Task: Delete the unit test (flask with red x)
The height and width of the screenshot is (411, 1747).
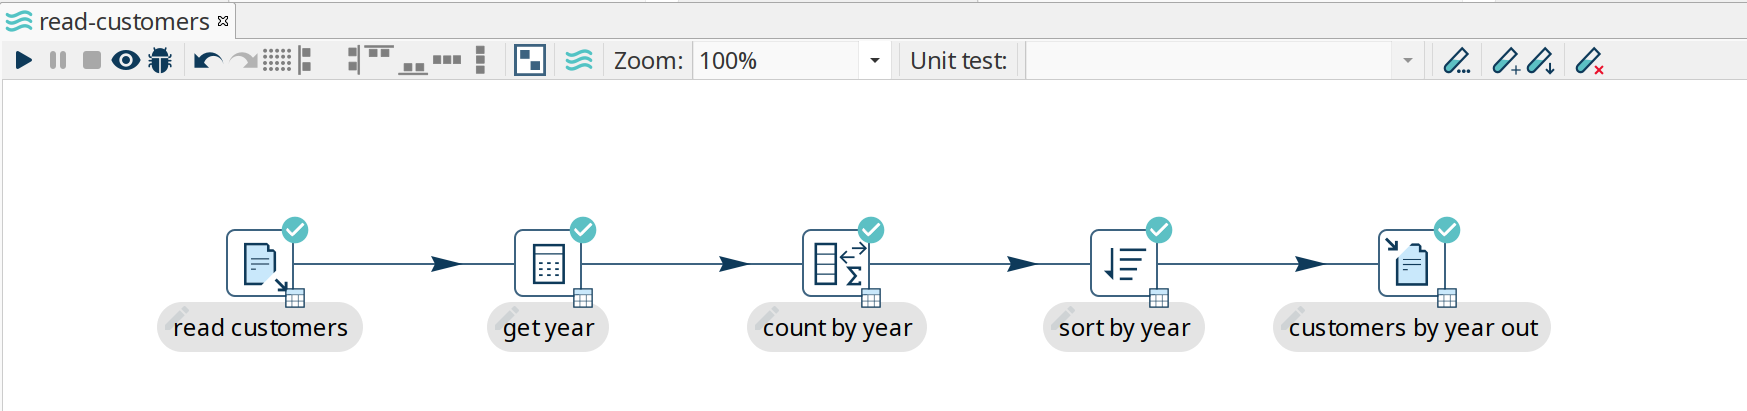Action: pos(1589,61)
